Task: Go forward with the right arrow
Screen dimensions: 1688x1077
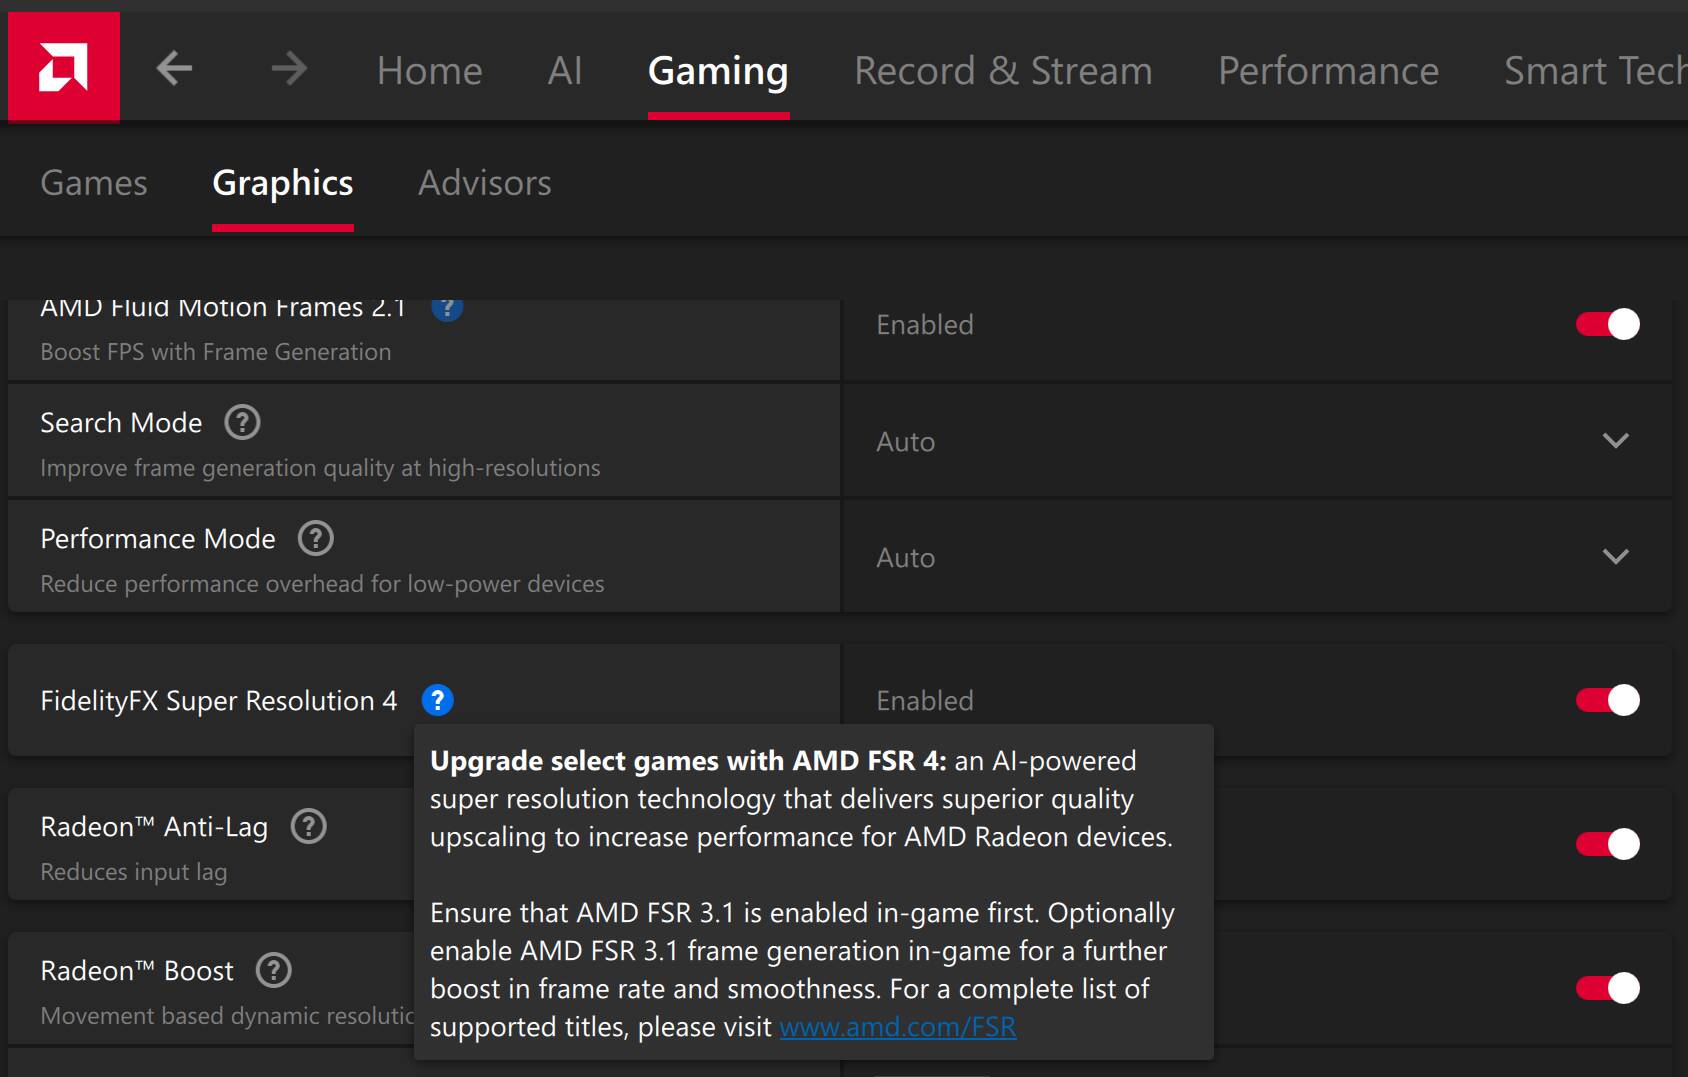Action: pos(289,69)
